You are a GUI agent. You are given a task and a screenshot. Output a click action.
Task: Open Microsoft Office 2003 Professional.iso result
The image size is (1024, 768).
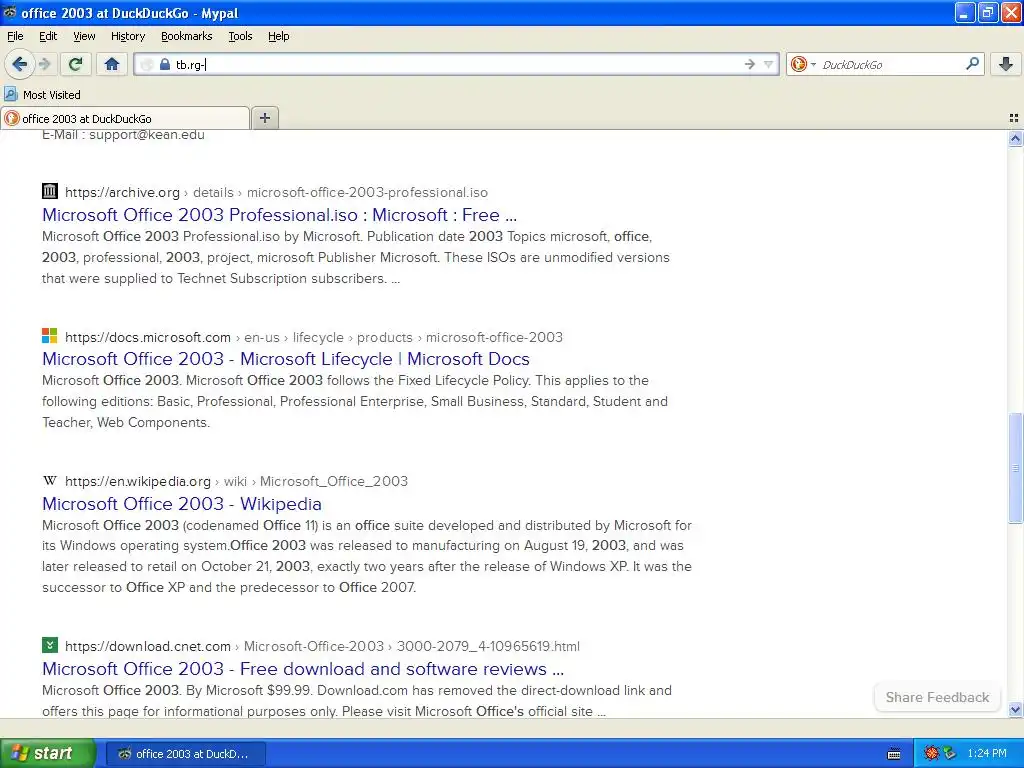click(x=280, y=214)
